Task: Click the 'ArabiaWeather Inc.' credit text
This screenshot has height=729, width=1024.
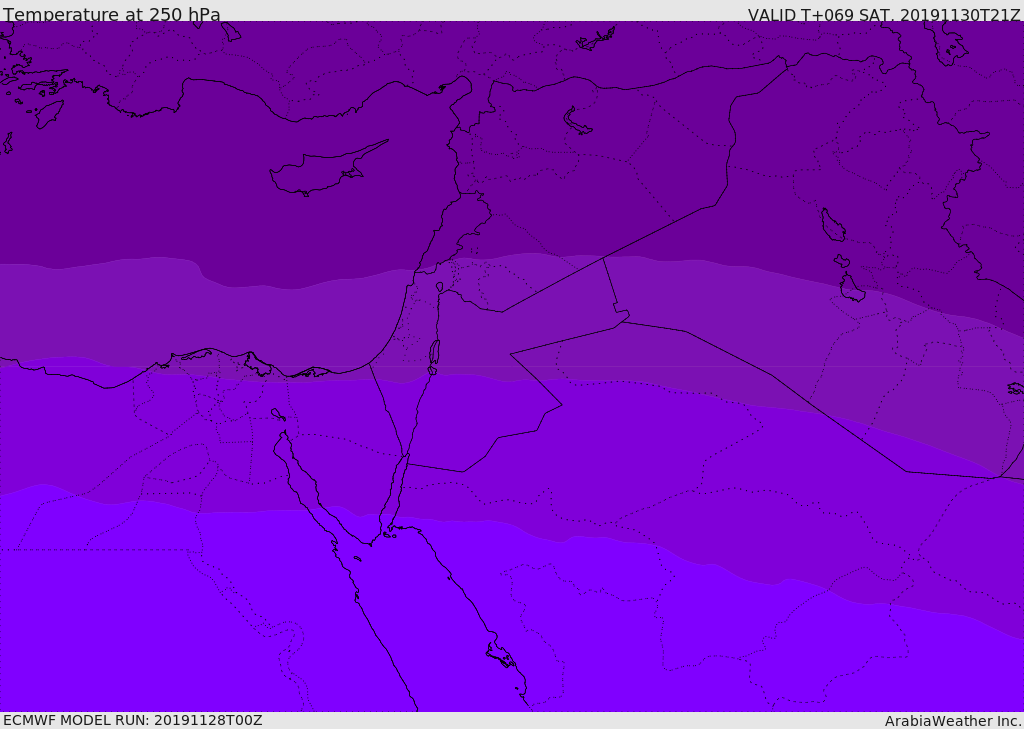Action: [954, 721]
